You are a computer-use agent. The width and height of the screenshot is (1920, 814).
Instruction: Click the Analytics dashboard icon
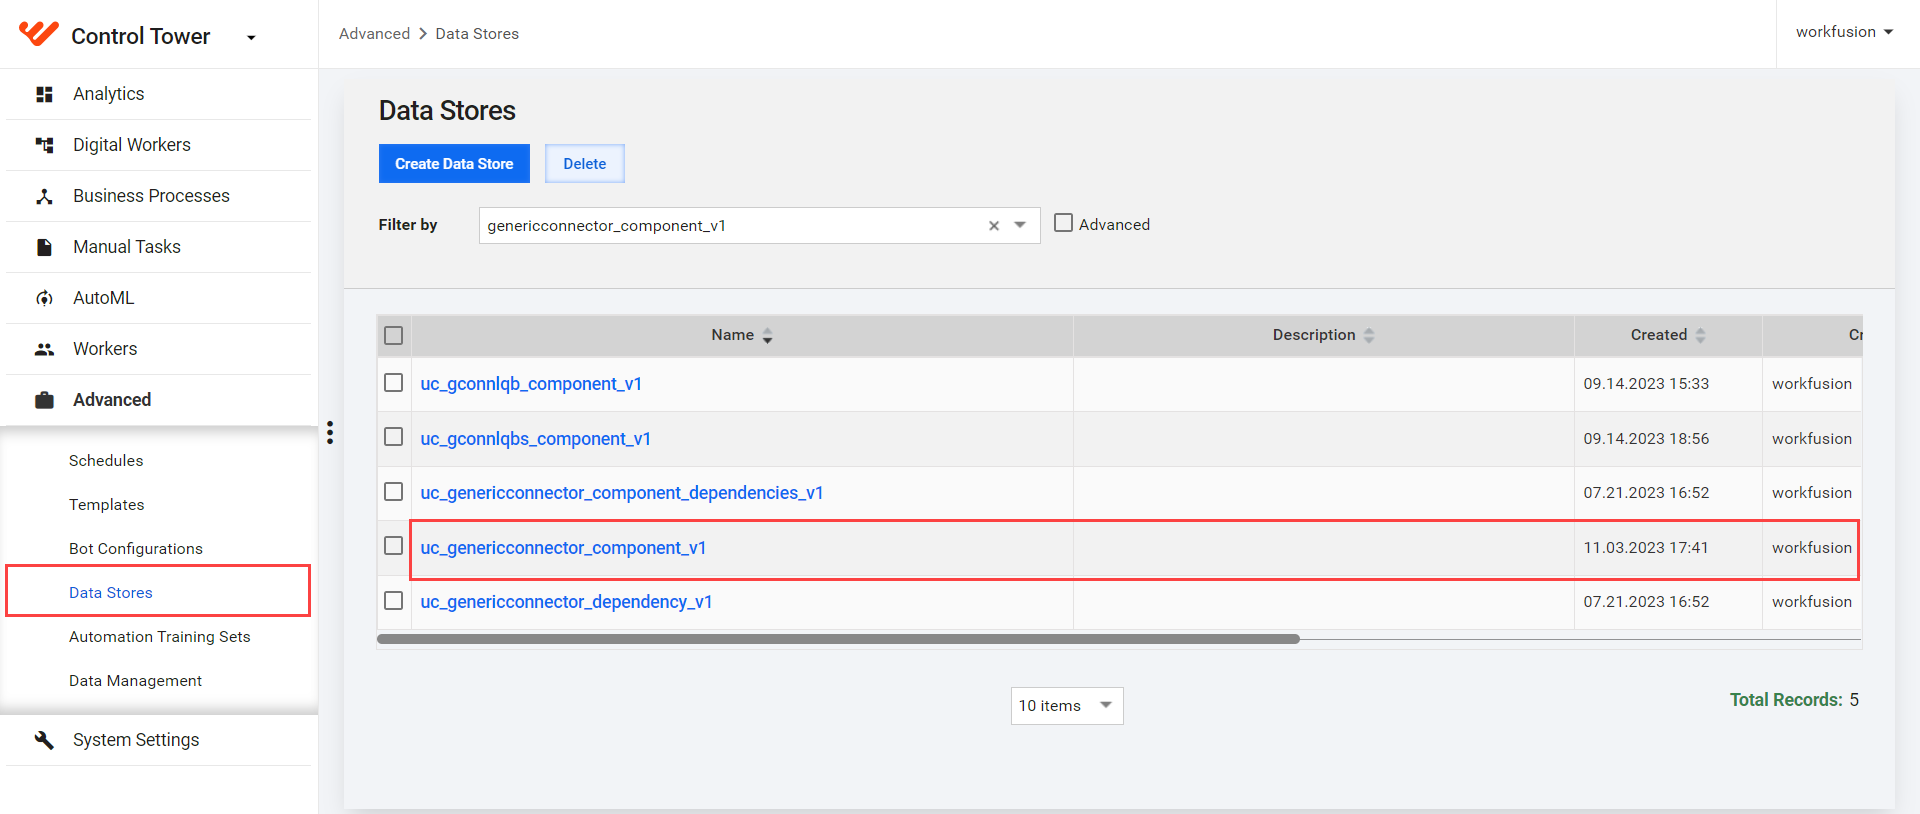44,94
